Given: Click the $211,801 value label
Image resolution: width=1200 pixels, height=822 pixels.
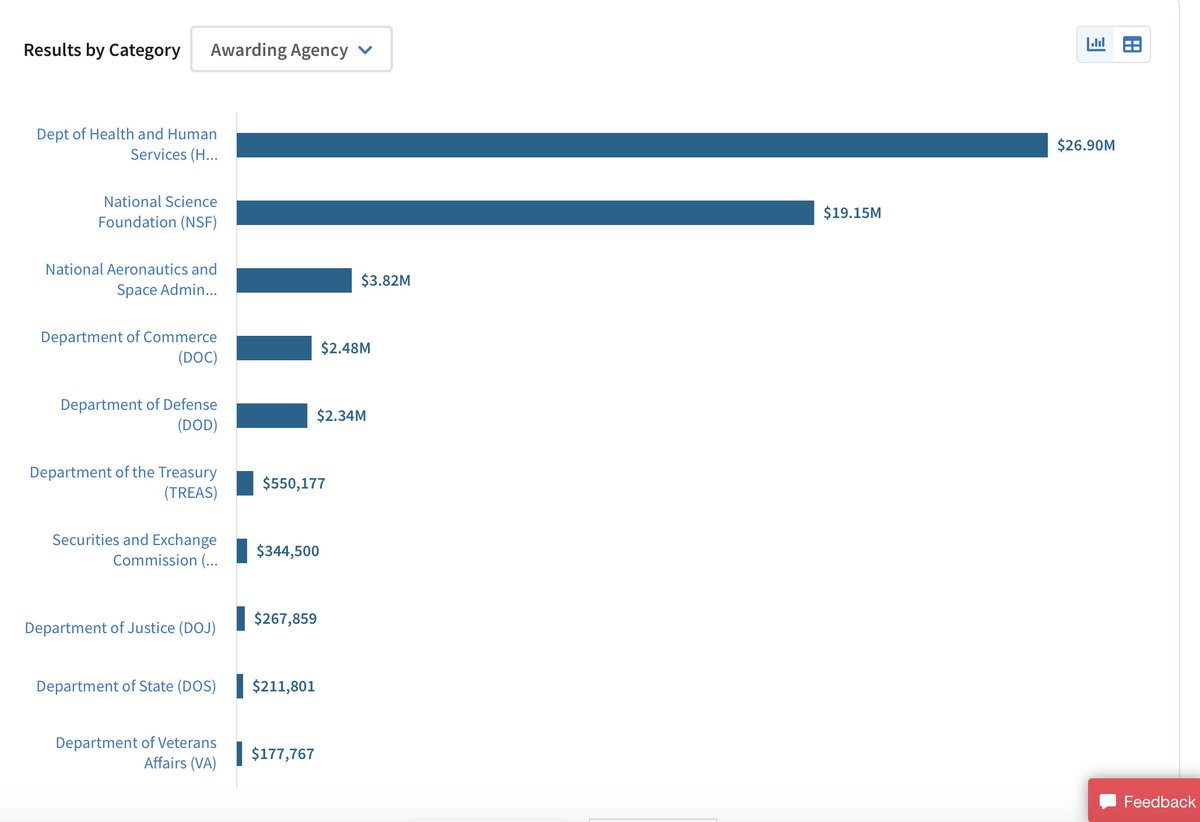Looking at the screenshot, I should pyautogui.click(x=284, y=687).
